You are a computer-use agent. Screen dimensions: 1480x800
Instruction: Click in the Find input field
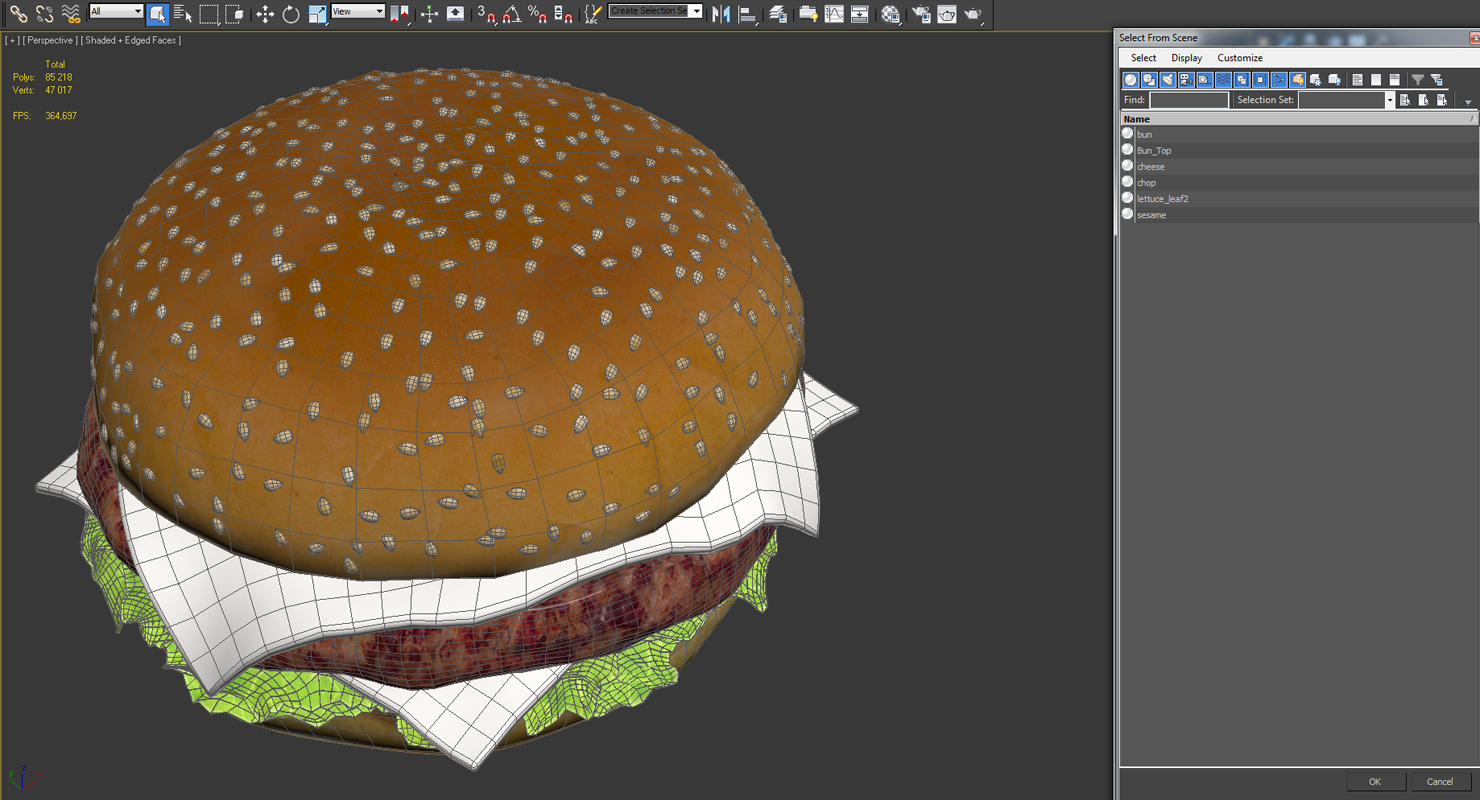coord(1189,100)
